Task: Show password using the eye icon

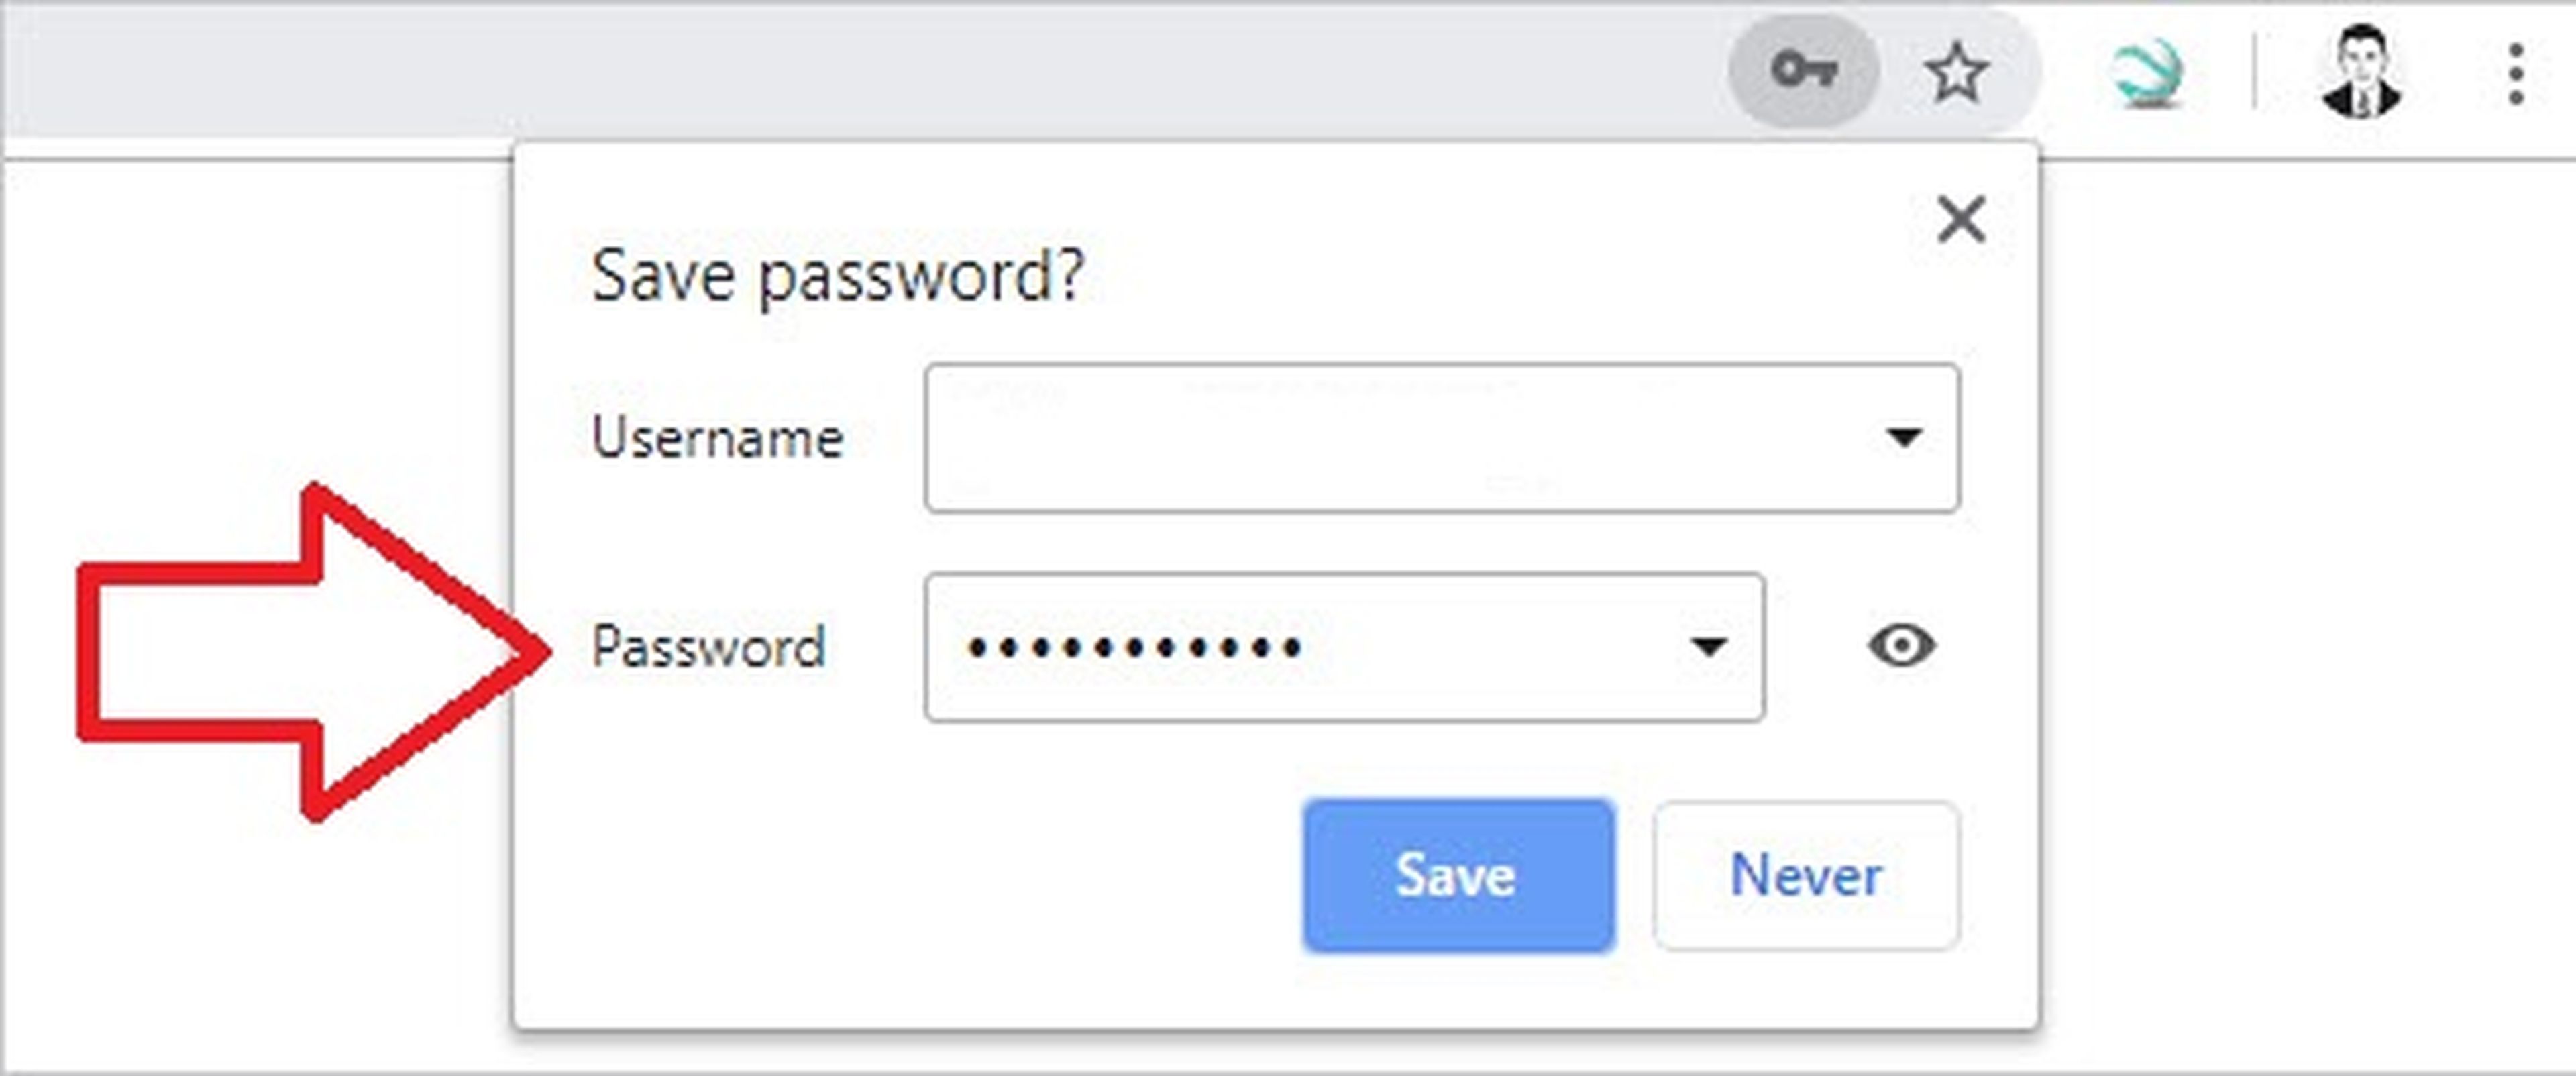Action: (x=1901, y=645)
